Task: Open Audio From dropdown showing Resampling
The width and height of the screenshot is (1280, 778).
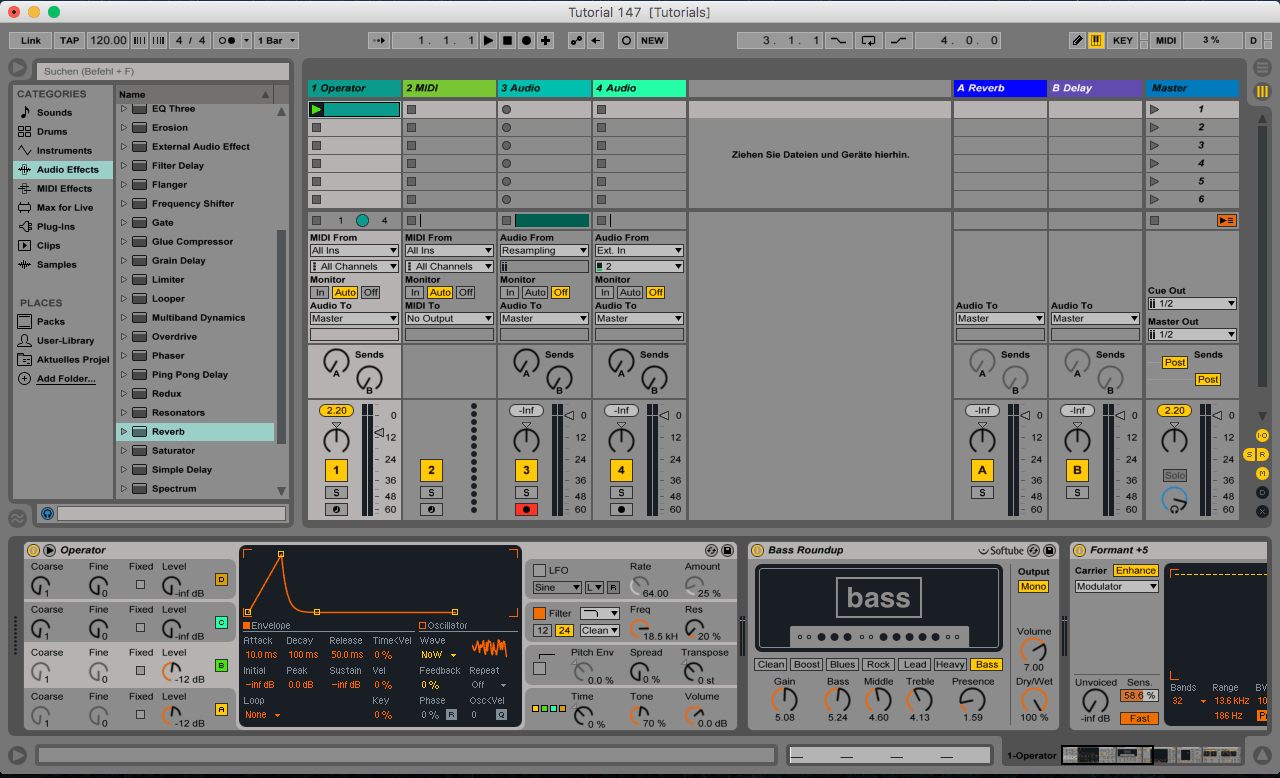Action: coord(544,251)
